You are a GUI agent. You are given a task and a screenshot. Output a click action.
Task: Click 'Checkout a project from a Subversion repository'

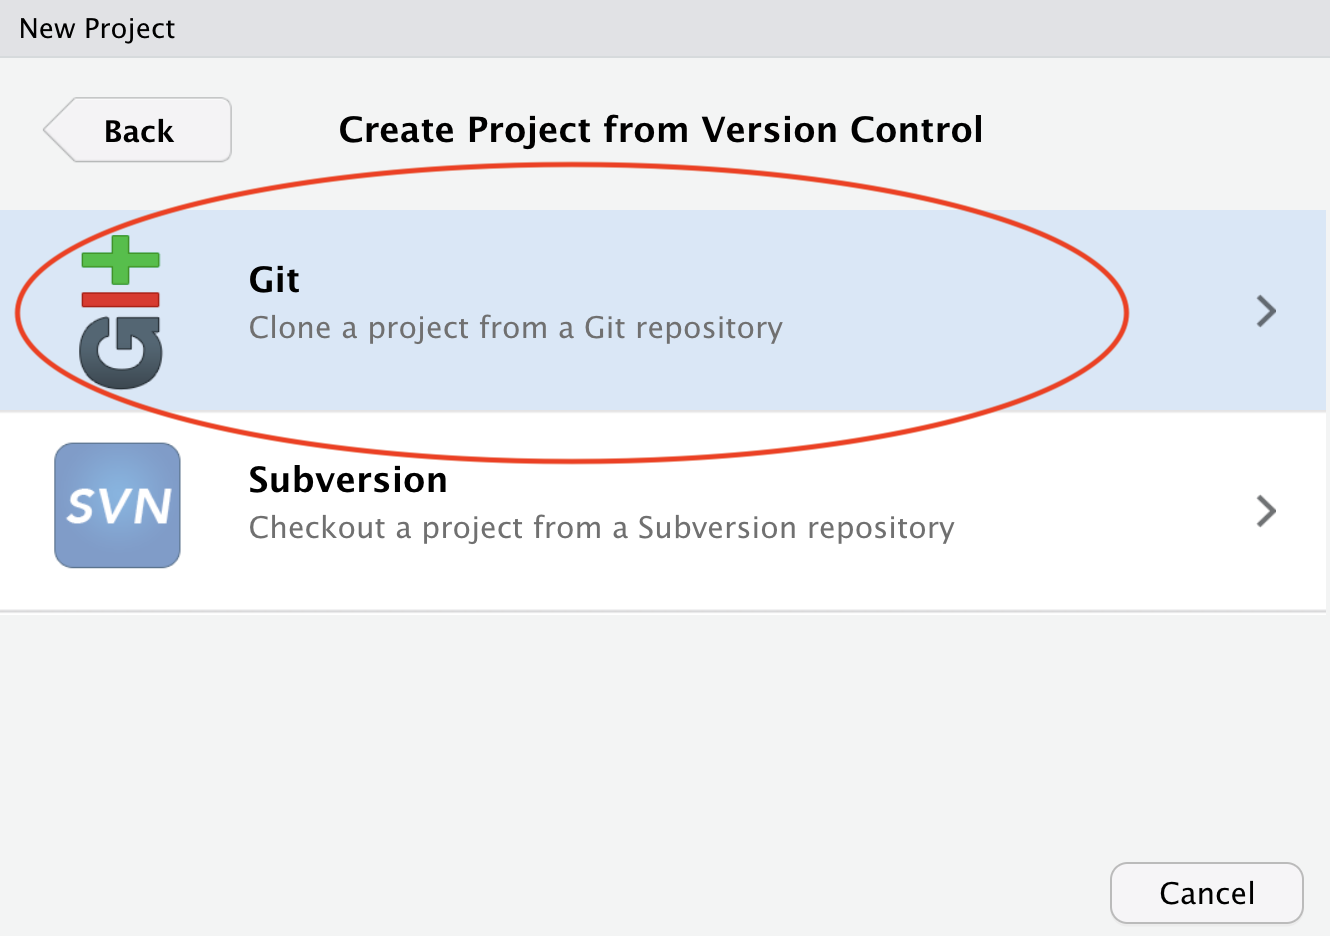click(602, 528)
